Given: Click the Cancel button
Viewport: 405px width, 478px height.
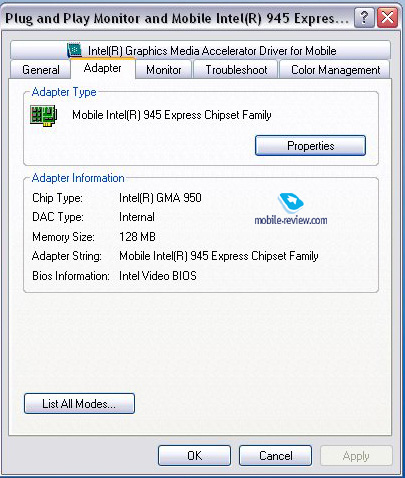Looking at the screenshot, I should pos(275,455).
